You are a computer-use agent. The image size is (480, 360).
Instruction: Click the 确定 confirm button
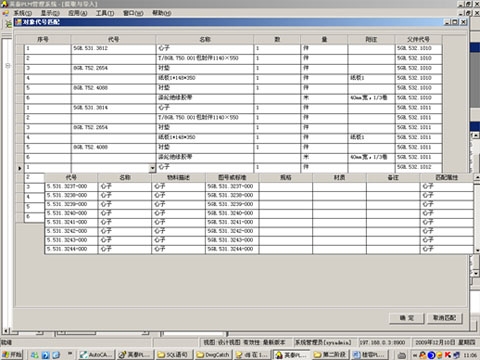407,318
